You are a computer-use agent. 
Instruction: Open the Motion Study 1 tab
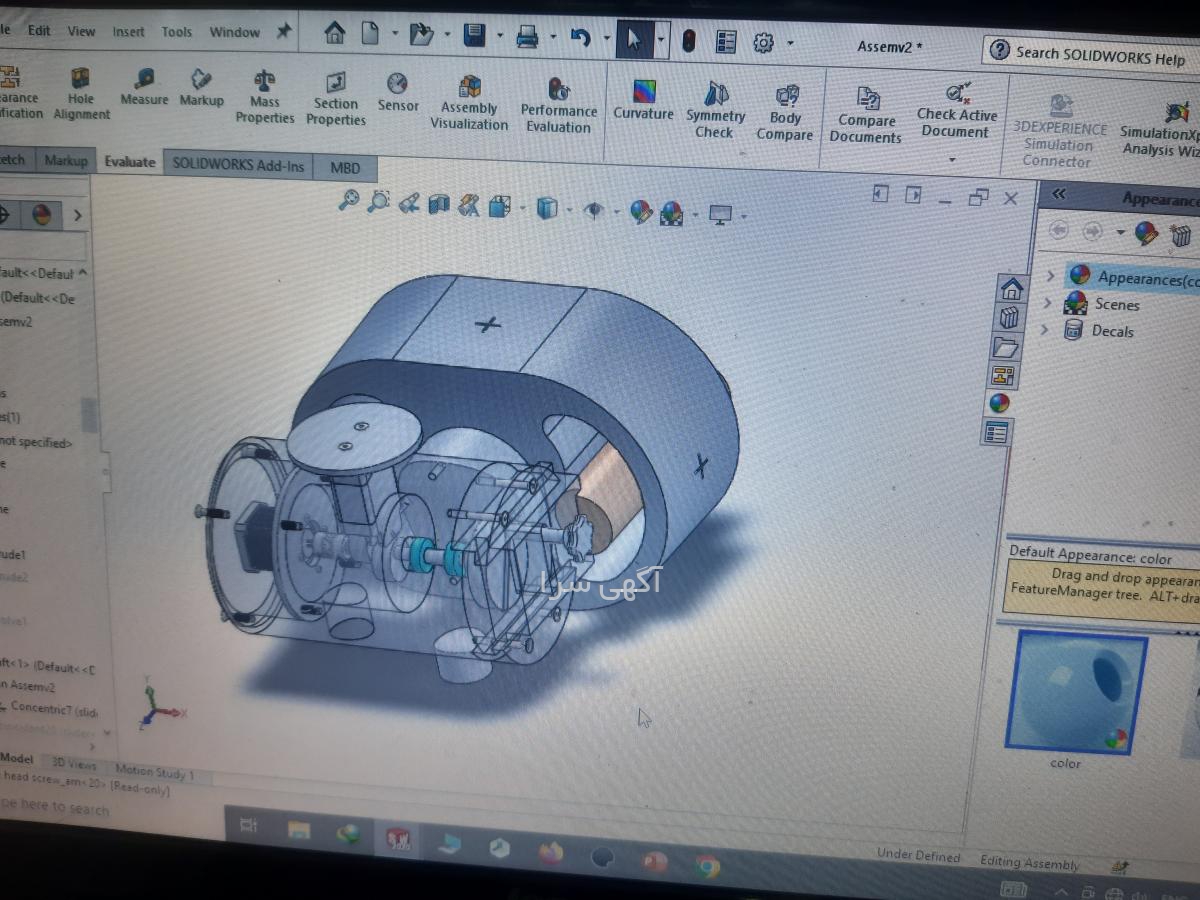[154, 772]
